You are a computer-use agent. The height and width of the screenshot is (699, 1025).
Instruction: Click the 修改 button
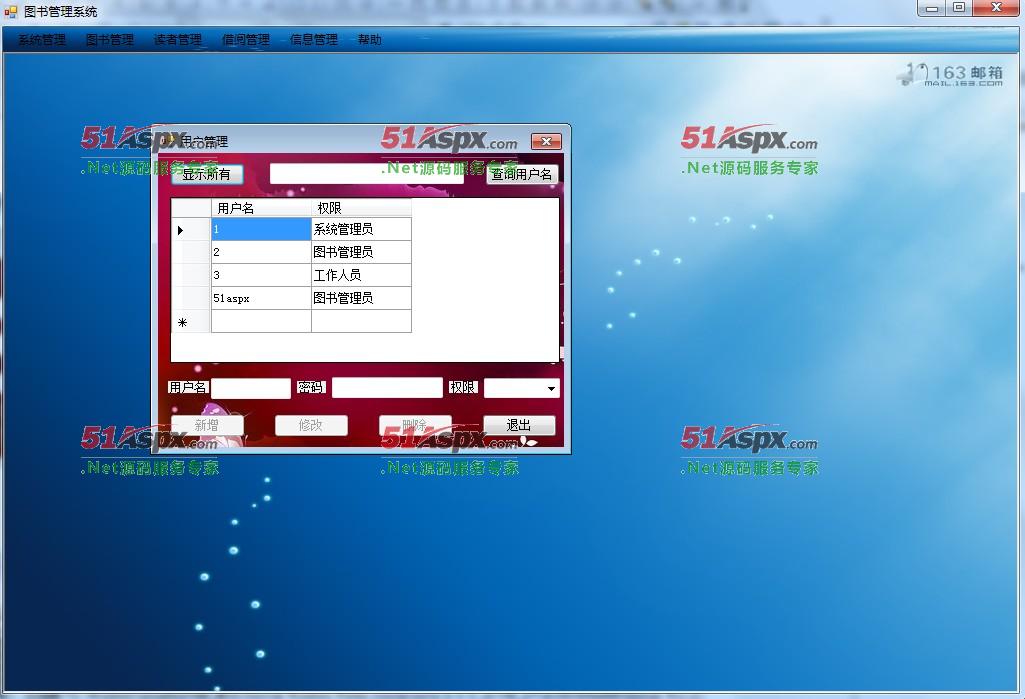click(311, 425)
